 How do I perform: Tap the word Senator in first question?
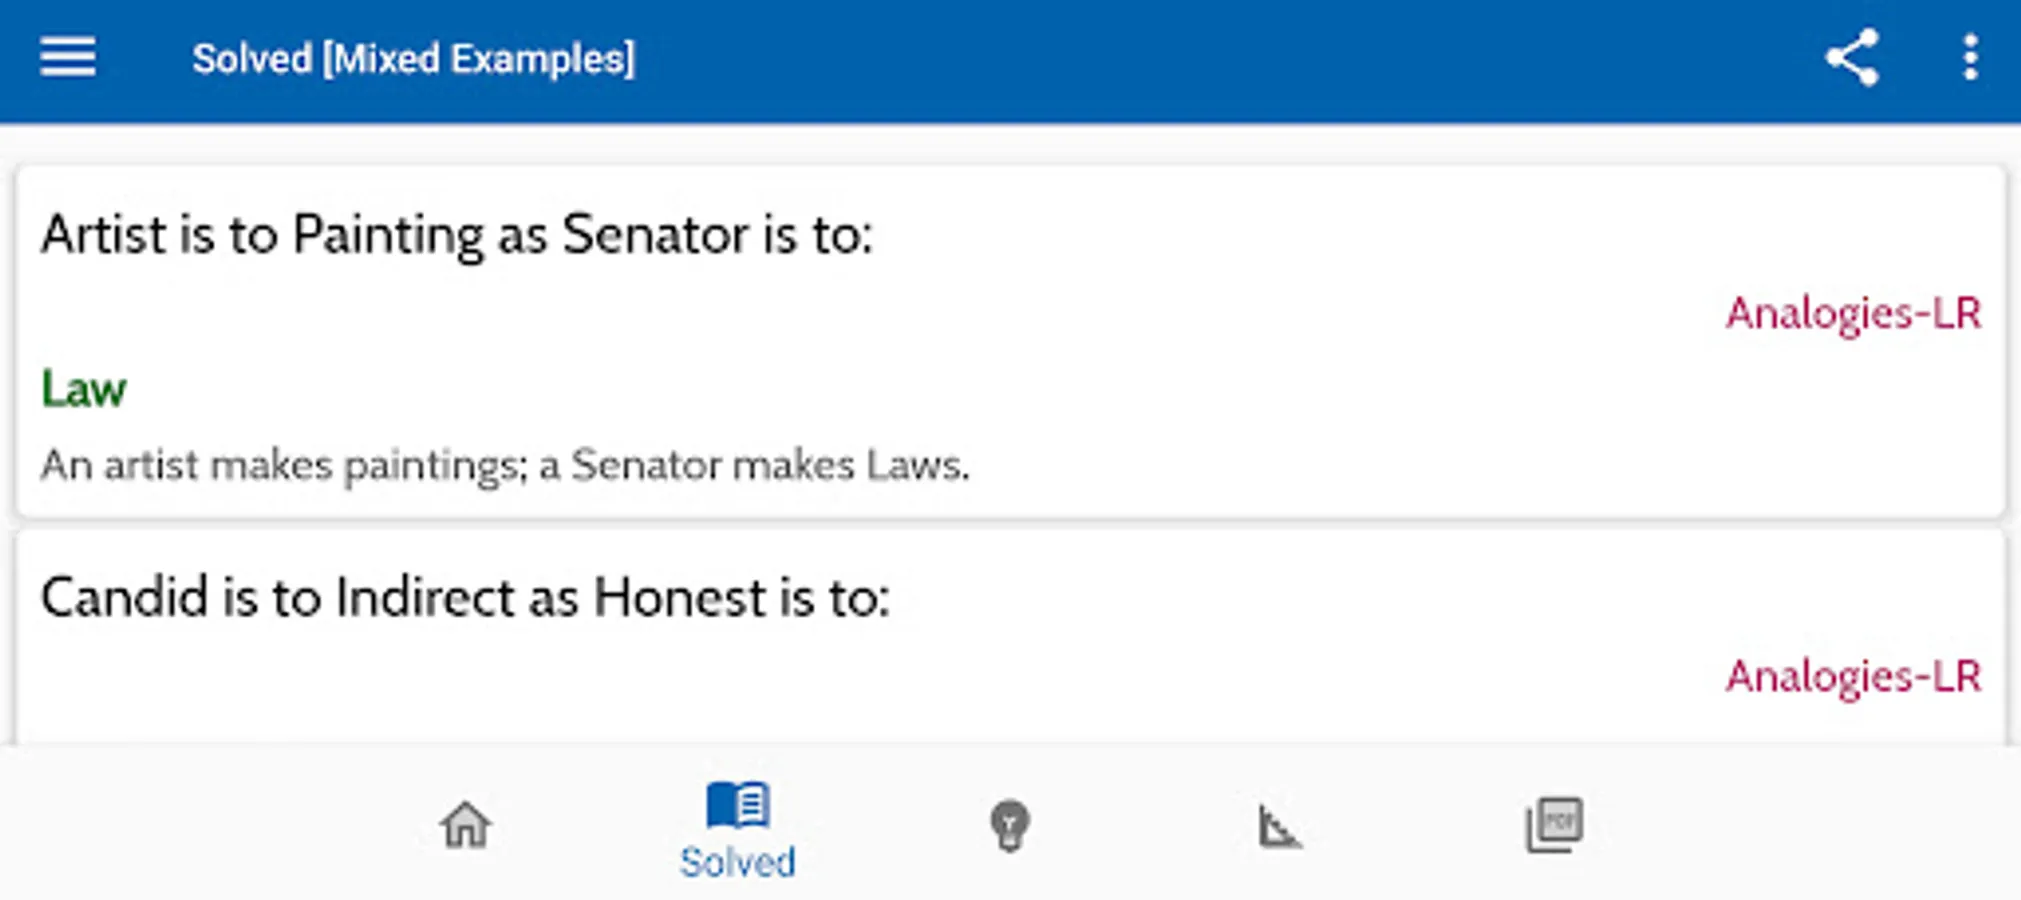pyautogui.click(x=655, y=235)
